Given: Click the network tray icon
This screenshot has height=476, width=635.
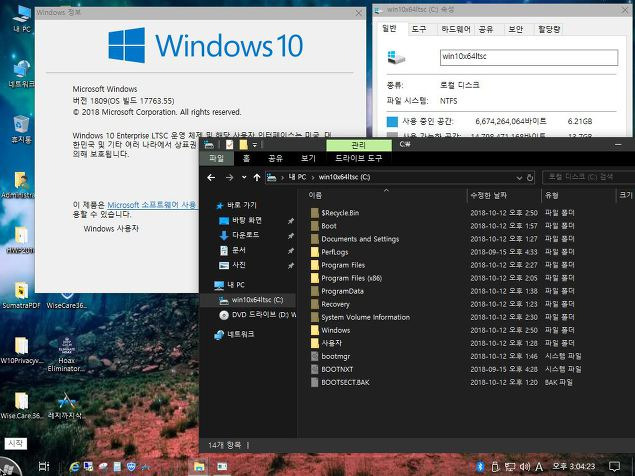Looking at the screenshot, I should click(510, 467).
